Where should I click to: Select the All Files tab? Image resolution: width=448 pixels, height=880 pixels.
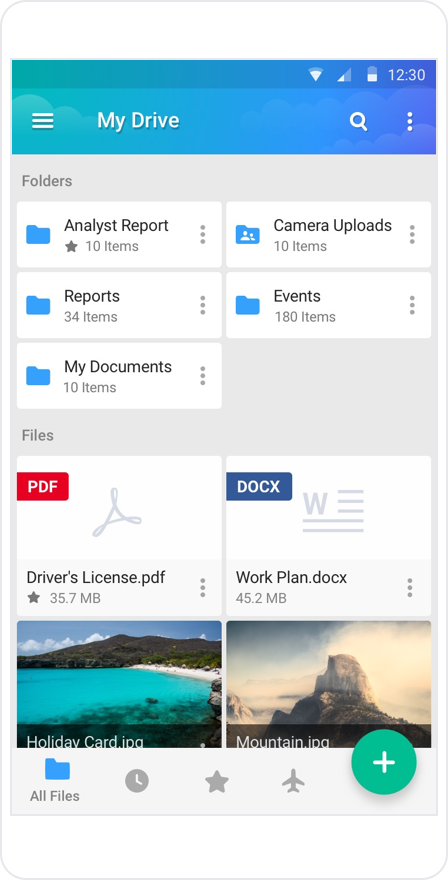pyautogui.click(x=55, y=781)
